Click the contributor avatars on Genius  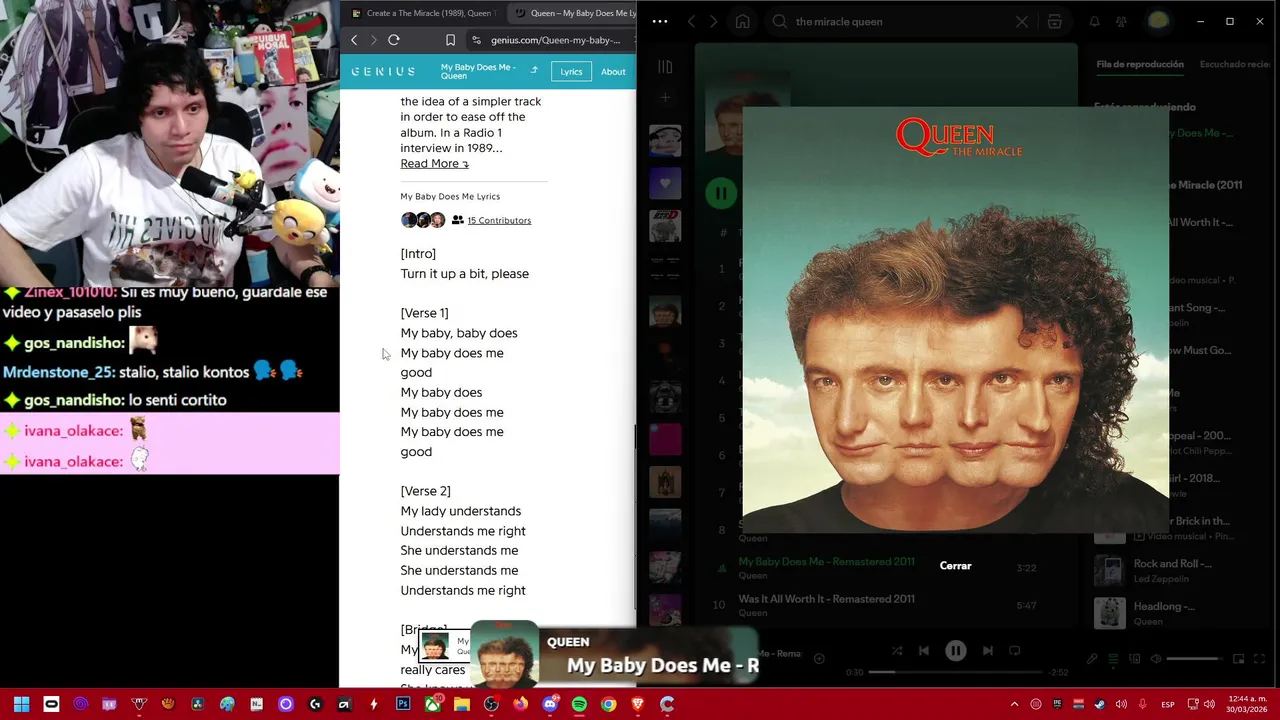(423, 220)
